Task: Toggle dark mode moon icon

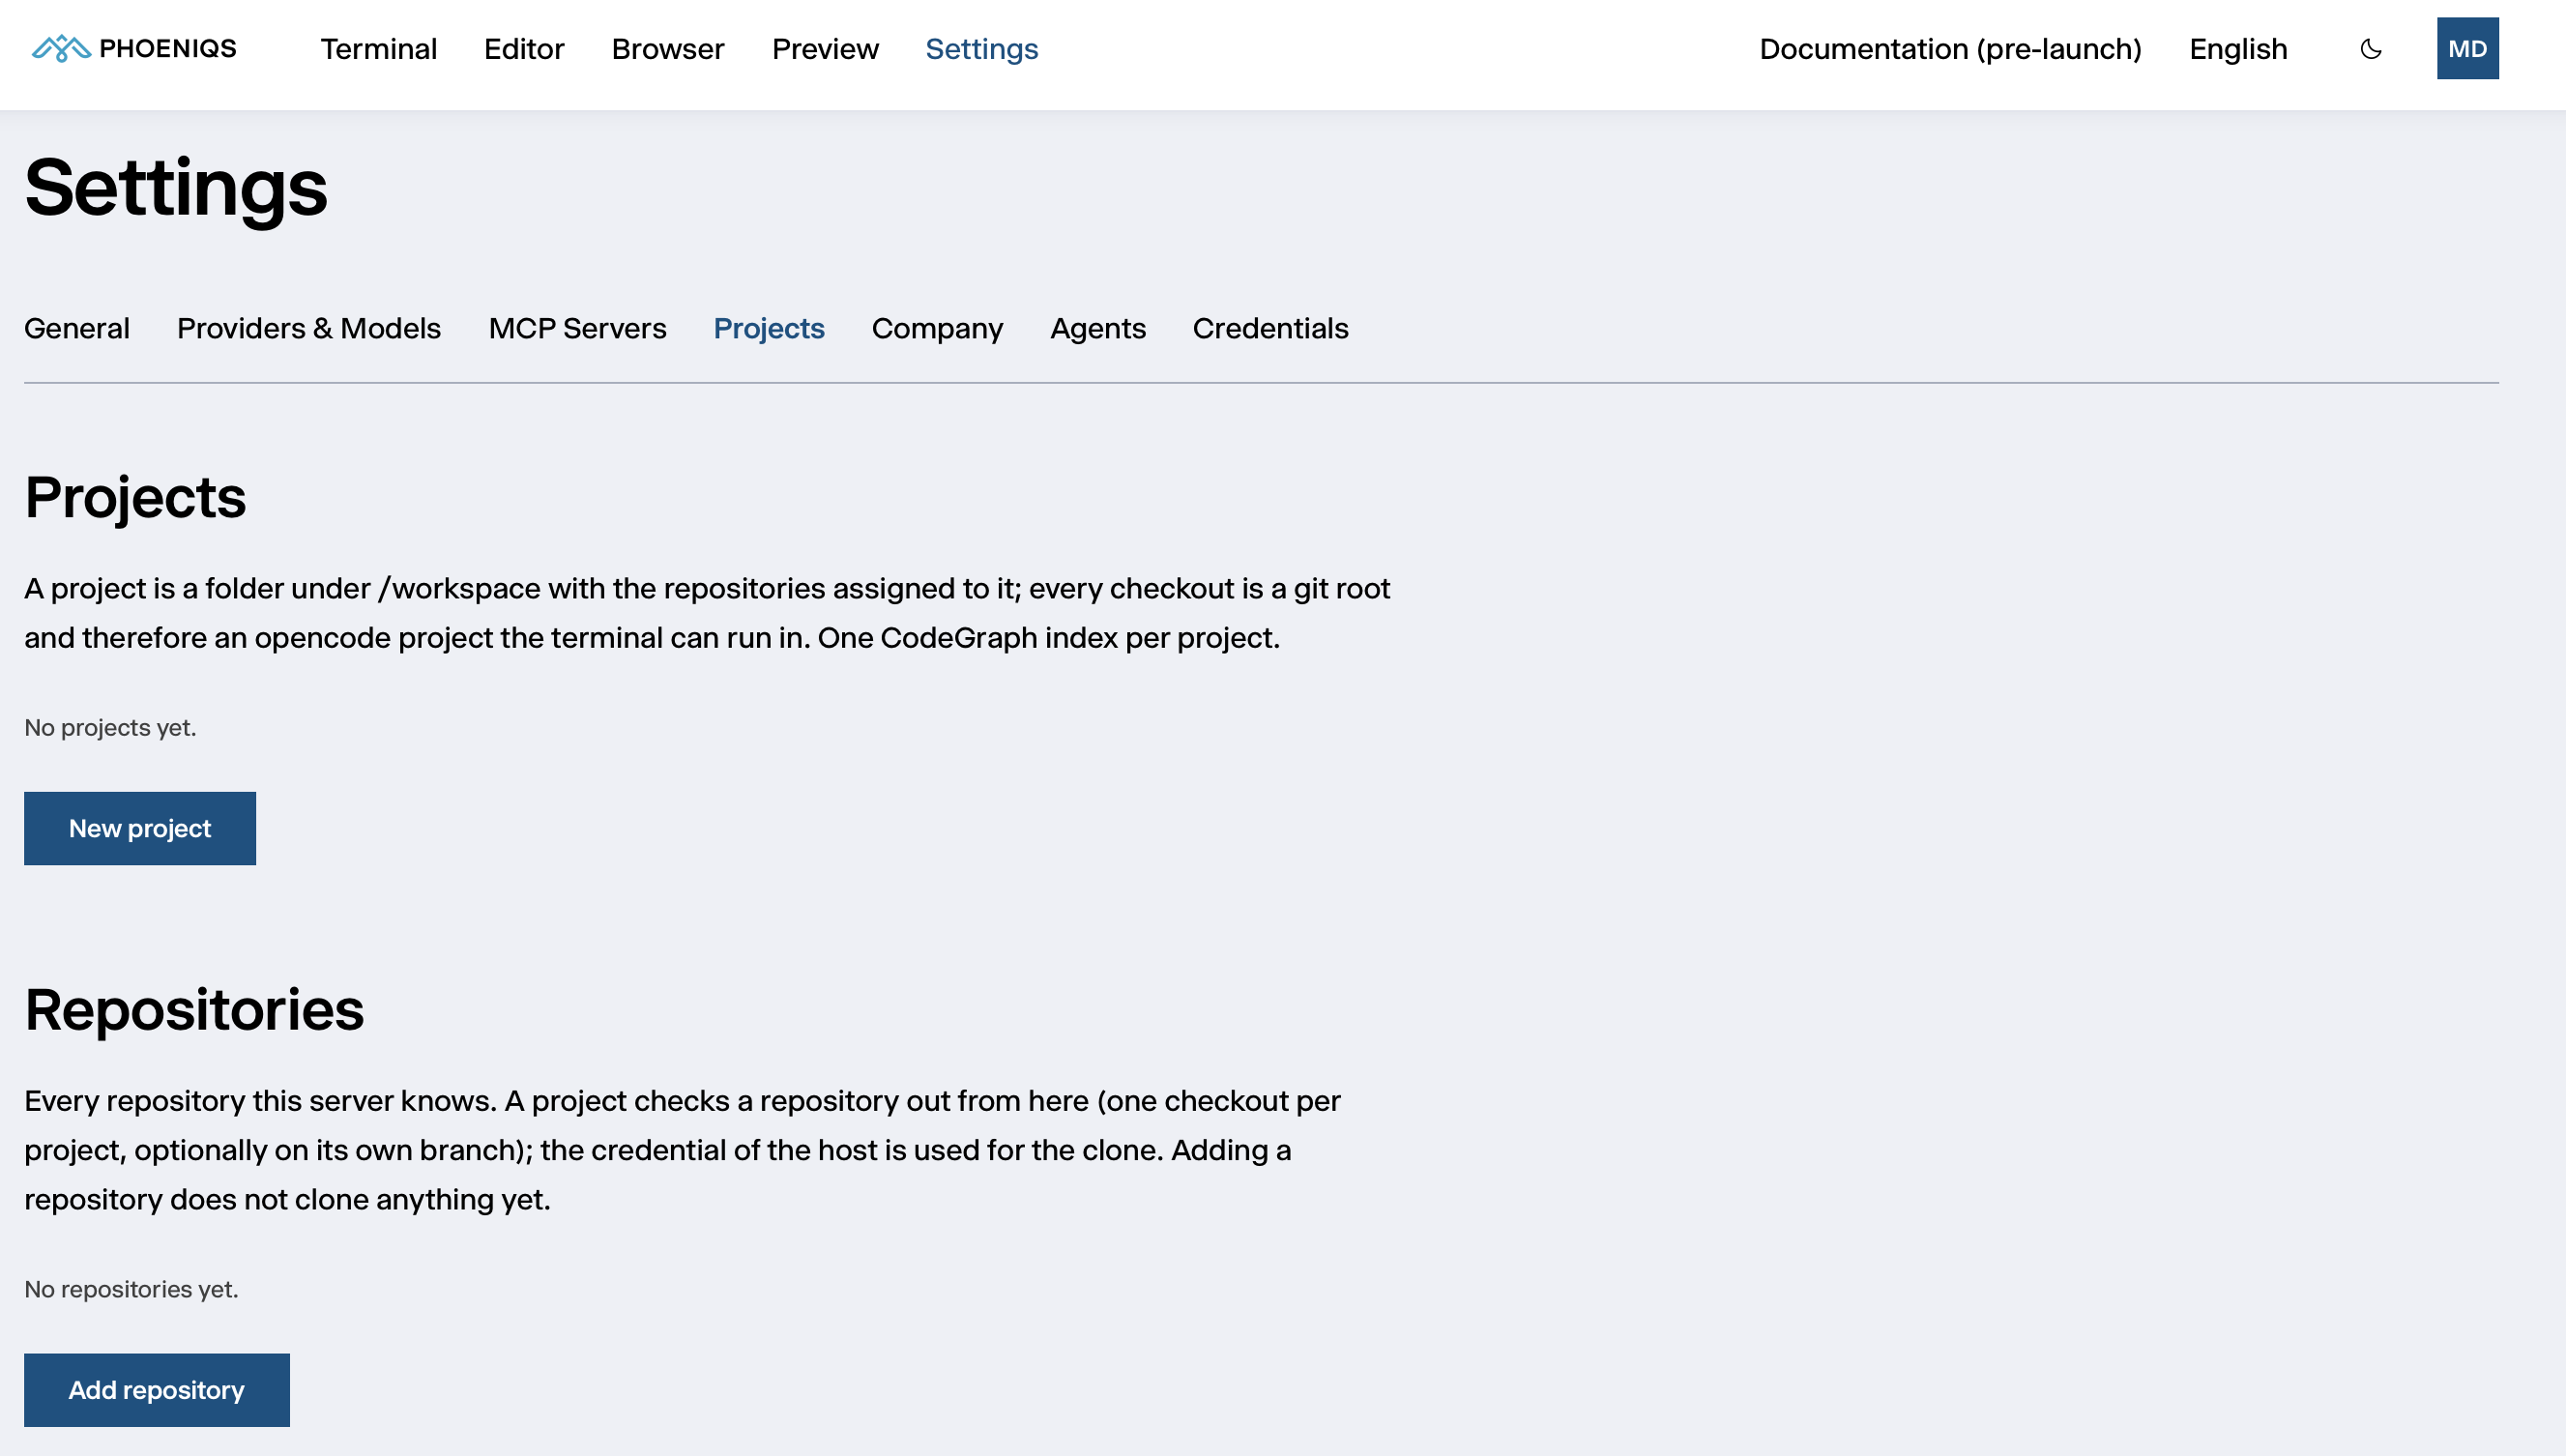Action: (x=2370, y=49)
